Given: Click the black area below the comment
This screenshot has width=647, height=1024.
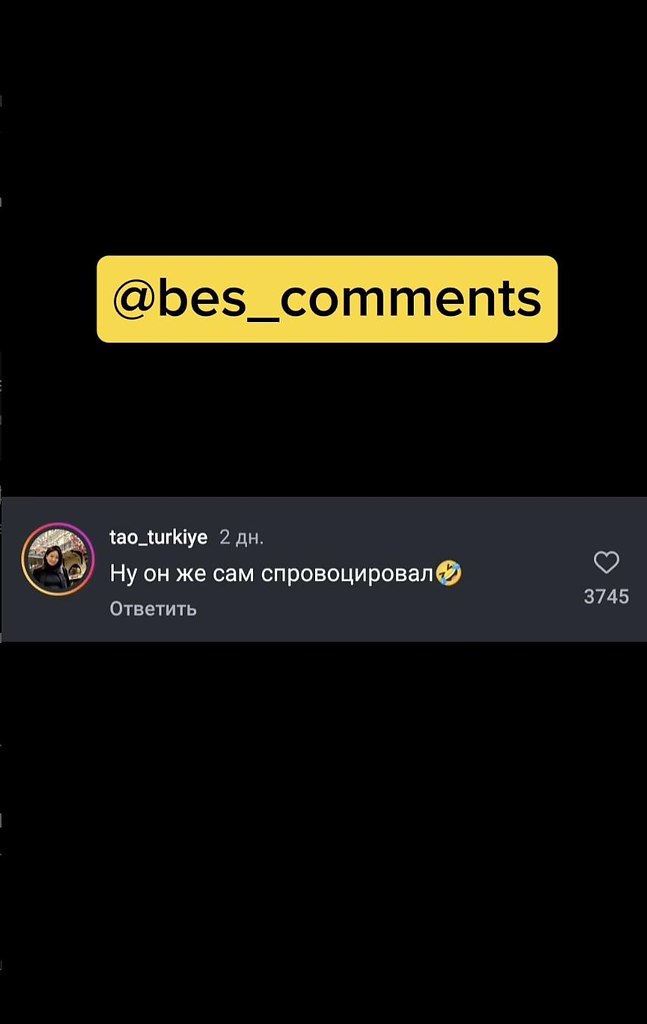Looking at the screenshot, I should [323, 833].
